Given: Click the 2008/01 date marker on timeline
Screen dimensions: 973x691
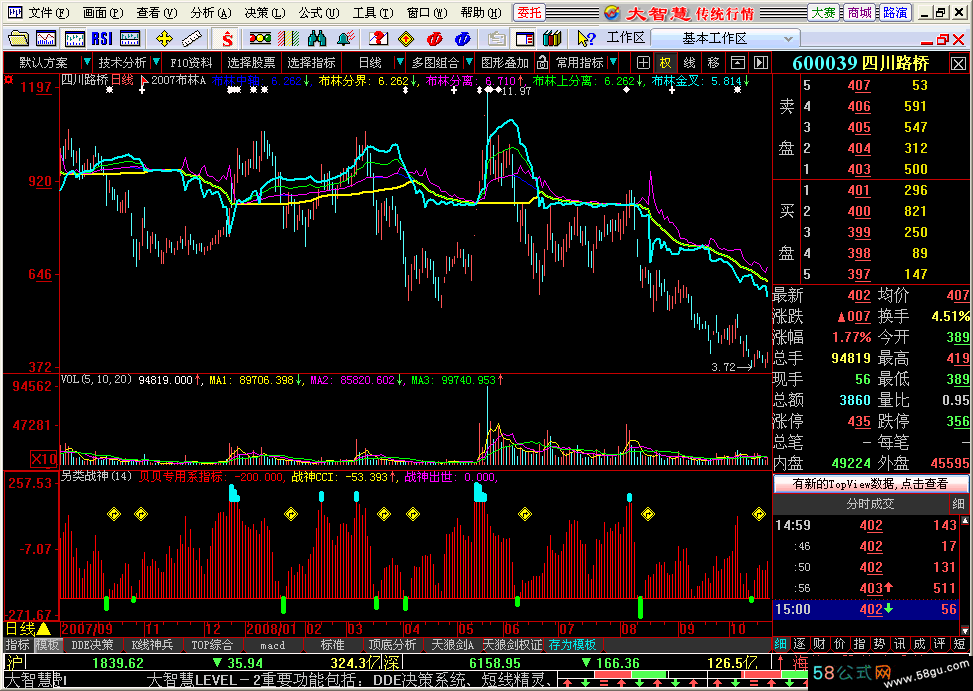Looking at the screenshot, I should 271,629.
